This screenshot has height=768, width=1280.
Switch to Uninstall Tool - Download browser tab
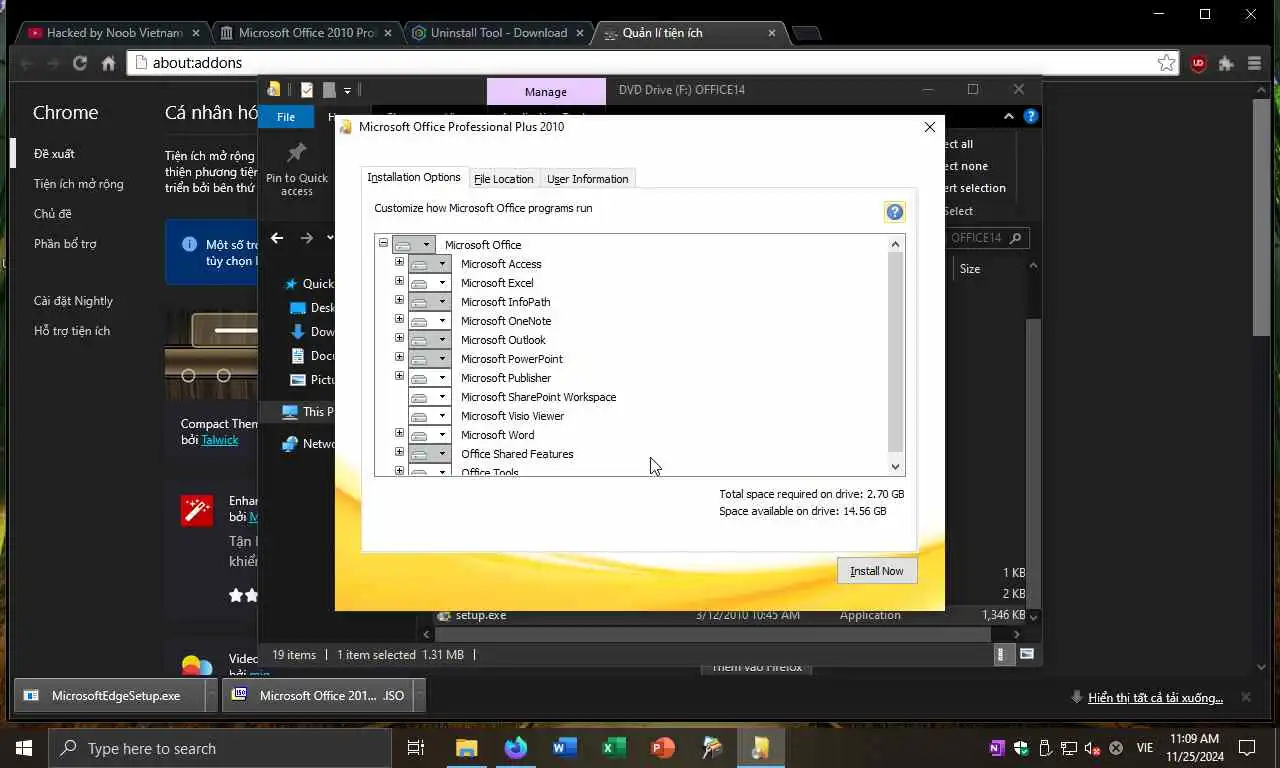(496, 33)
